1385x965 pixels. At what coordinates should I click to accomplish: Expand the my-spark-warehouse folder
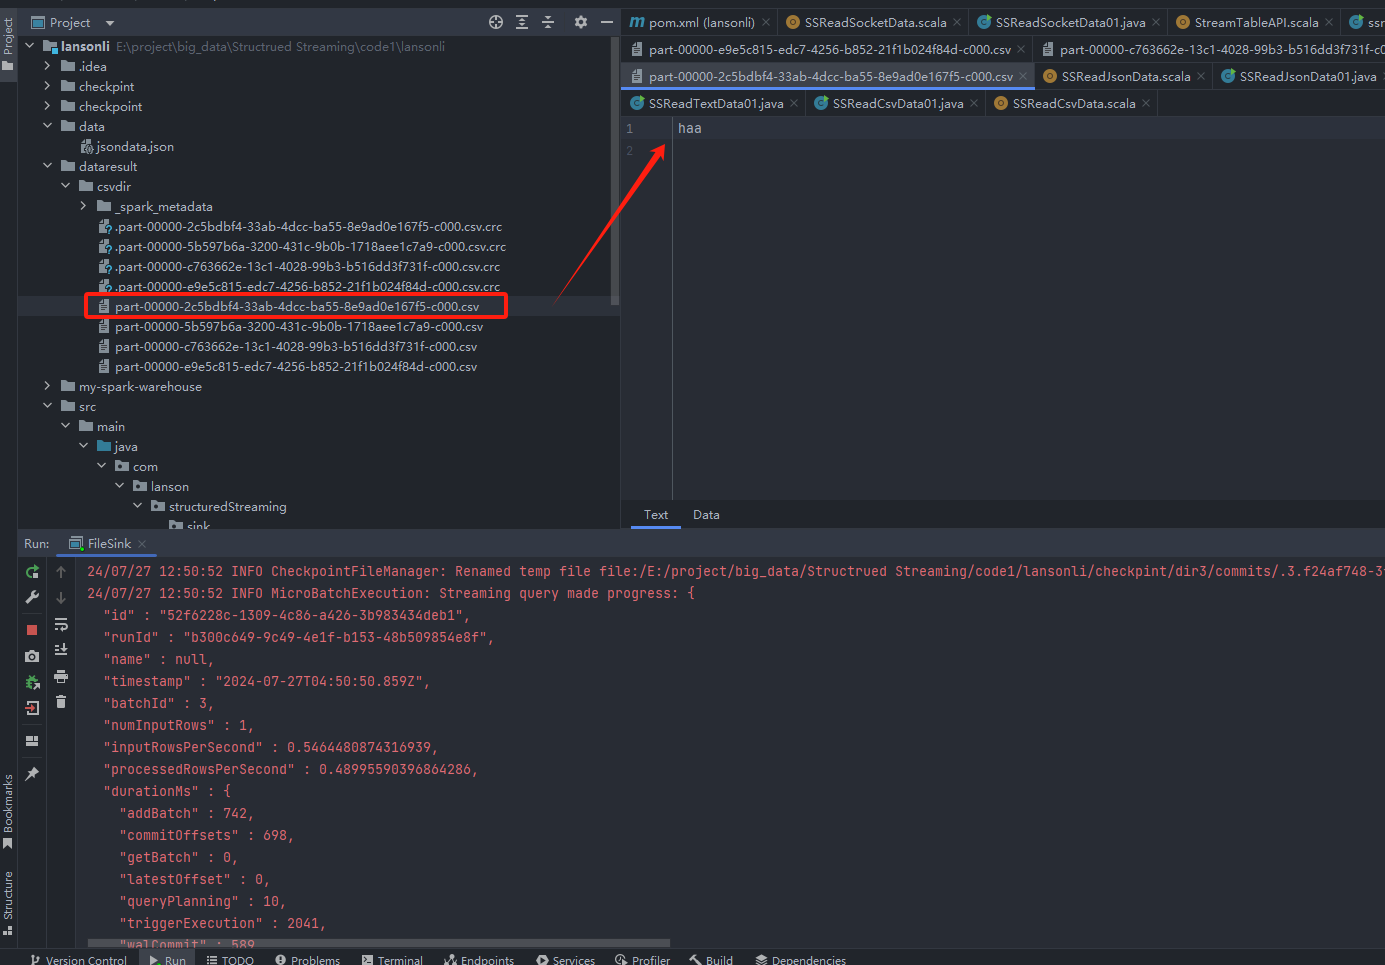tap(47, 386)
